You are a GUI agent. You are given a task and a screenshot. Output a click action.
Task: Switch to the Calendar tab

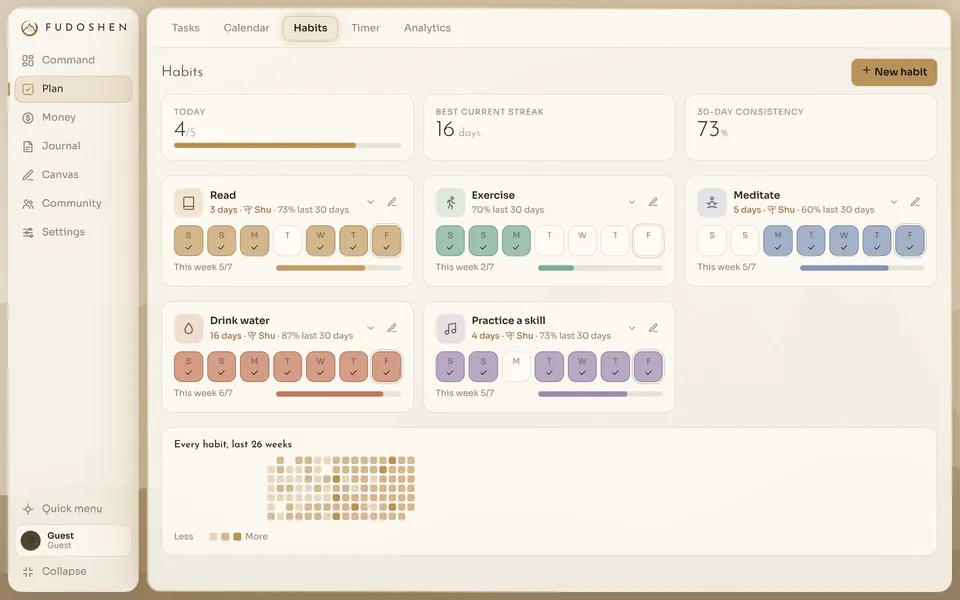click(x=246, y=28)
